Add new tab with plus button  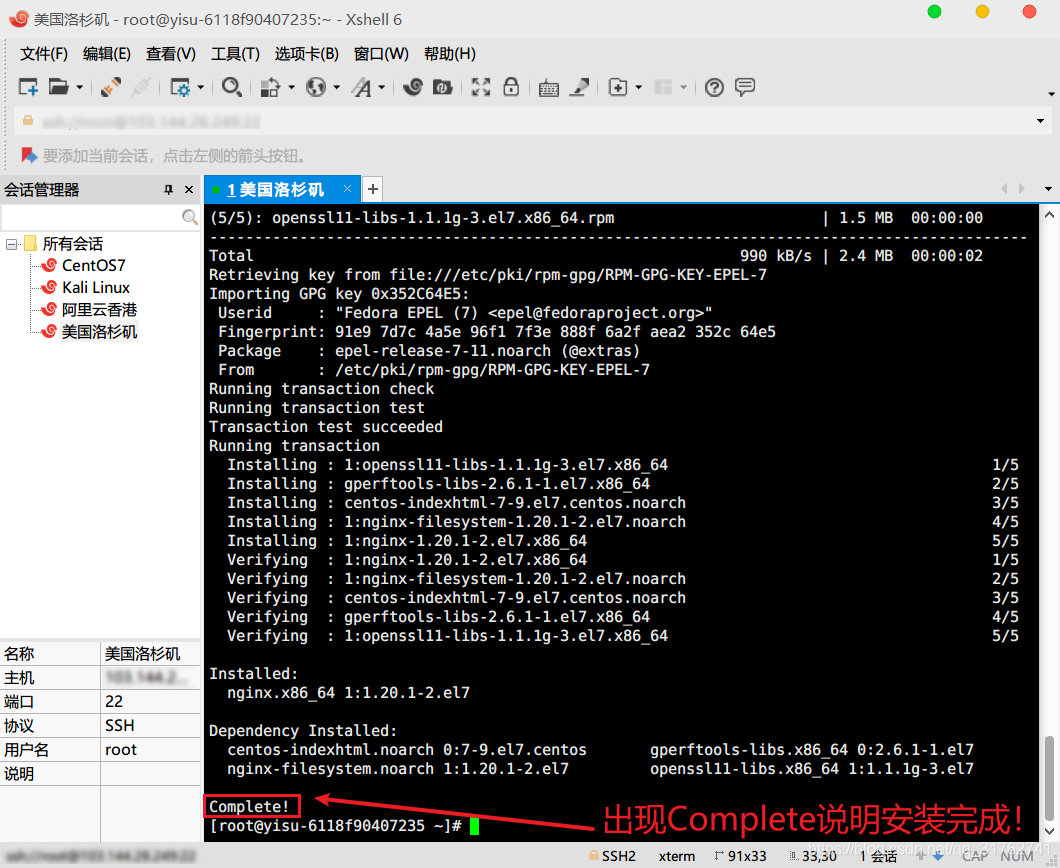(372, 189)
